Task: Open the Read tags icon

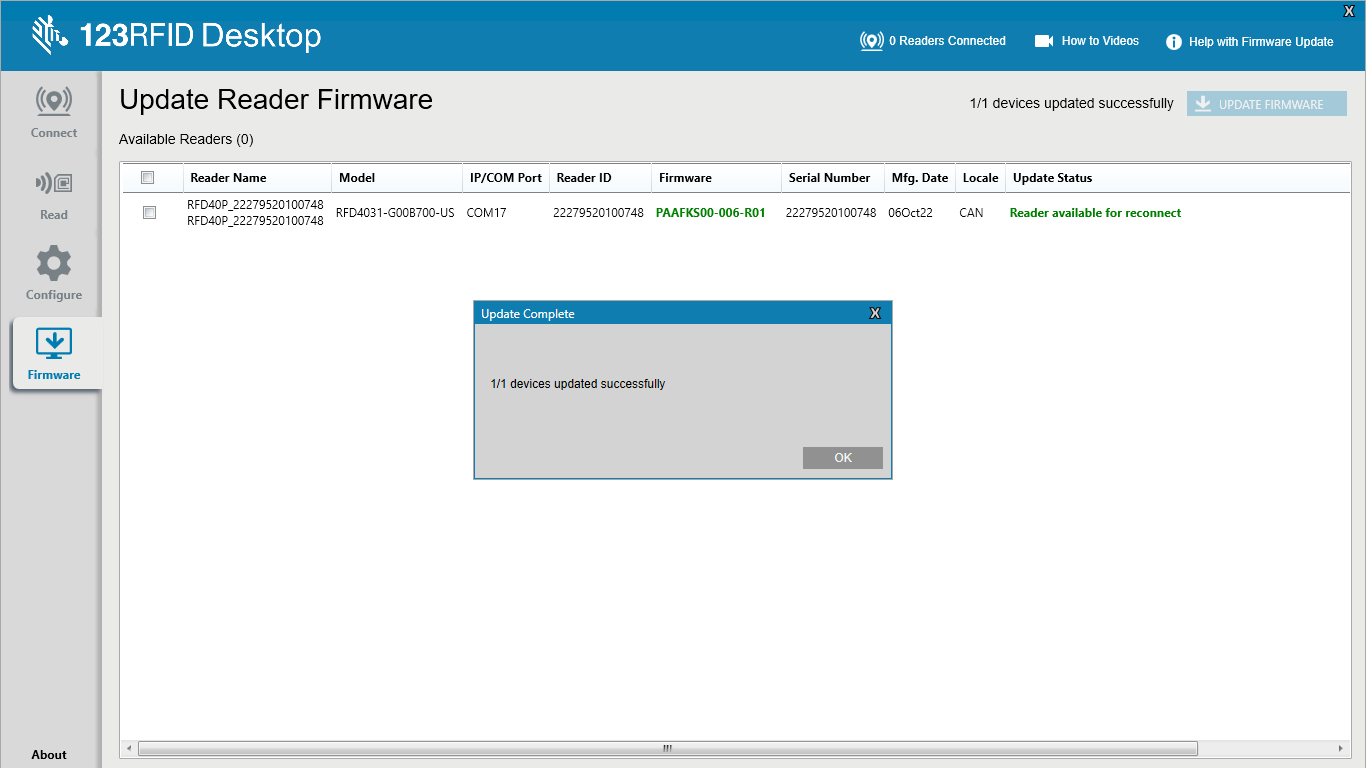Action: (x=54, y=184)
